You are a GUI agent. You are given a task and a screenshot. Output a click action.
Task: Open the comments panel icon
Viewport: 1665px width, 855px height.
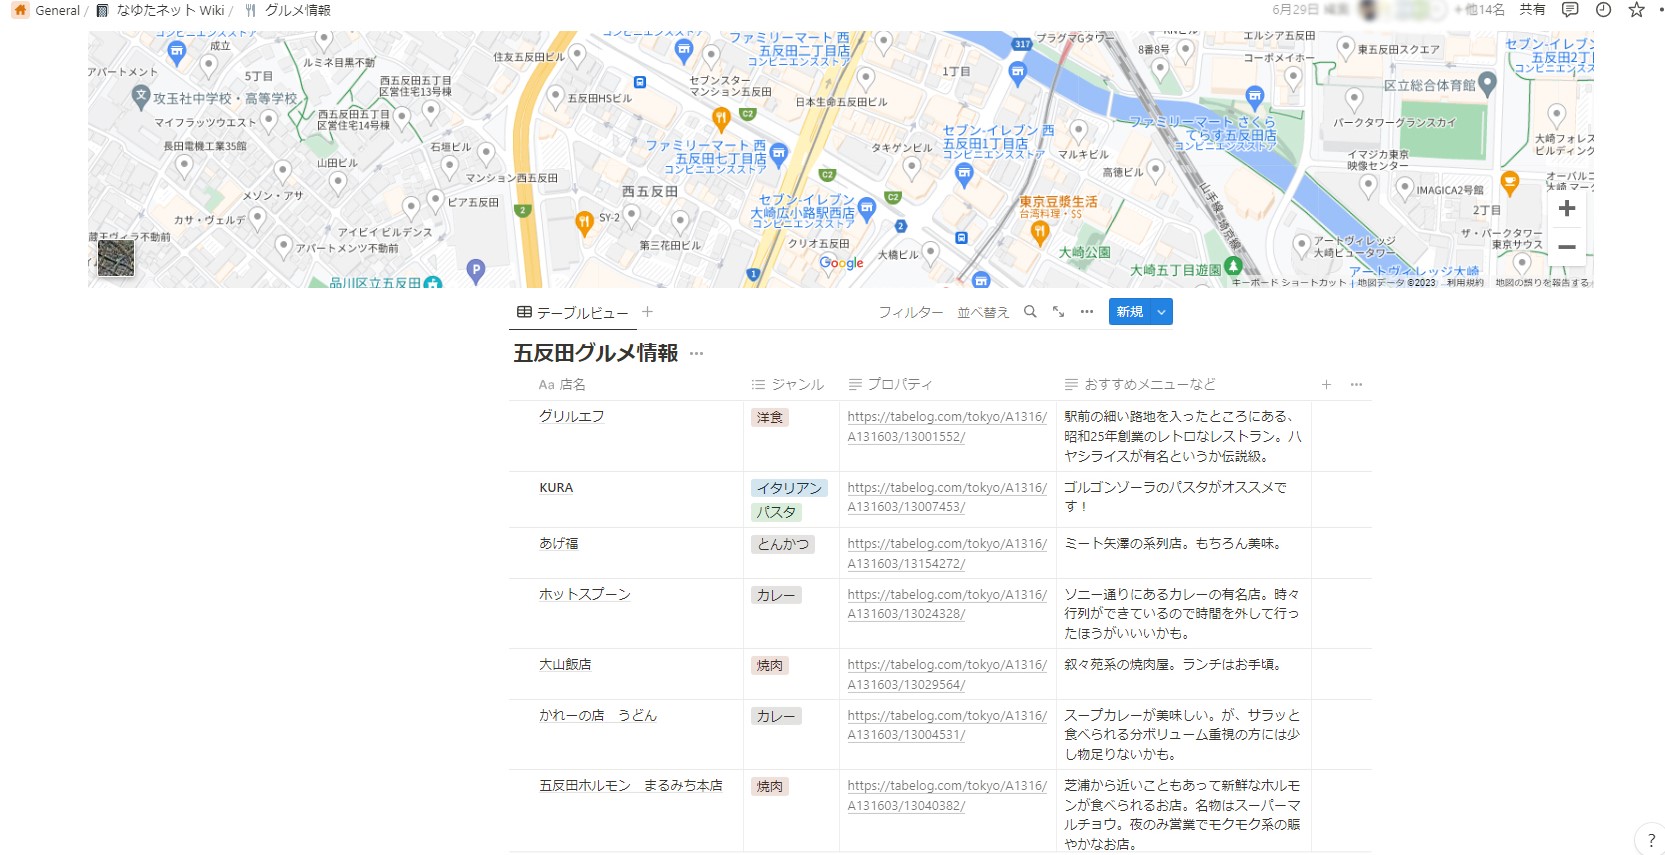coord(1570,10)
